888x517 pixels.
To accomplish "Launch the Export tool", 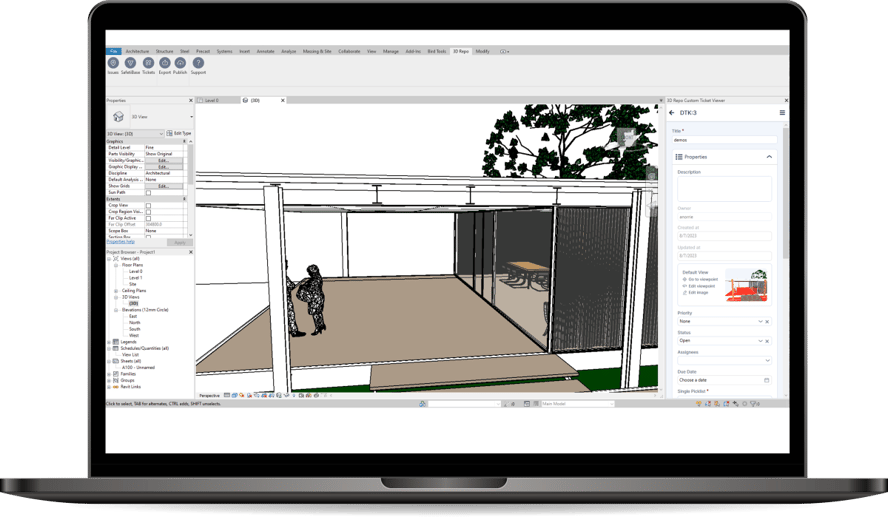I will [165, 63].
